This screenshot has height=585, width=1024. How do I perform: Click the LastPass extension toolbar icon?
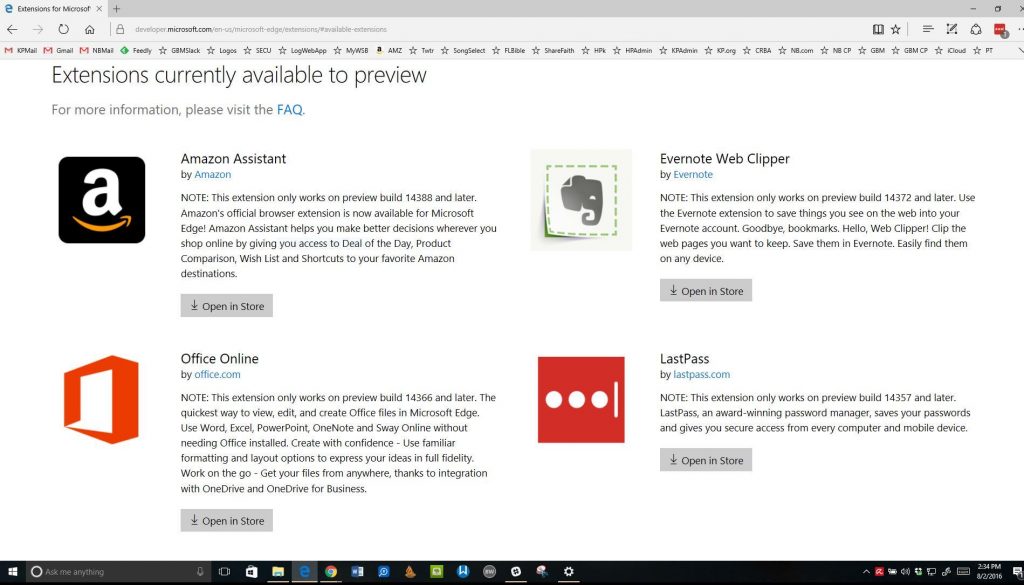point(1000,29)
